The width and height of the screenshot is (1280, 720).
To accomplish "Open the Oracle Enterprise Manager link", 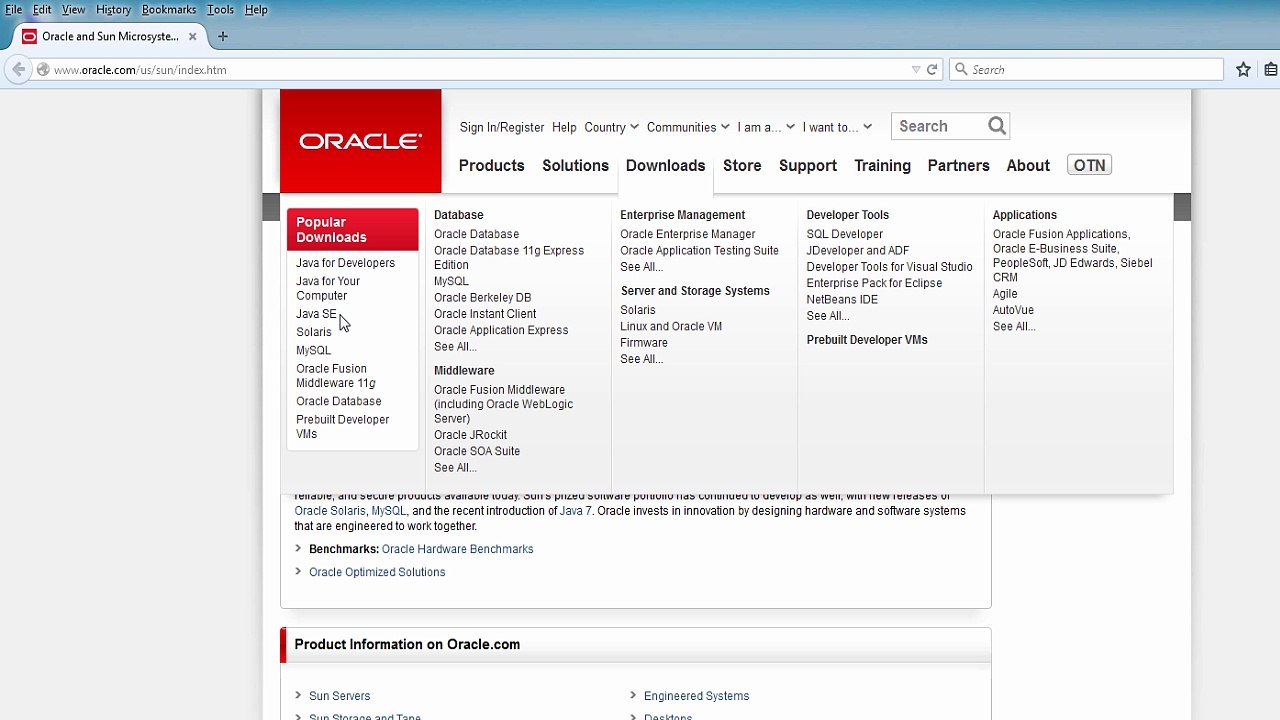I will click(688, 234).
